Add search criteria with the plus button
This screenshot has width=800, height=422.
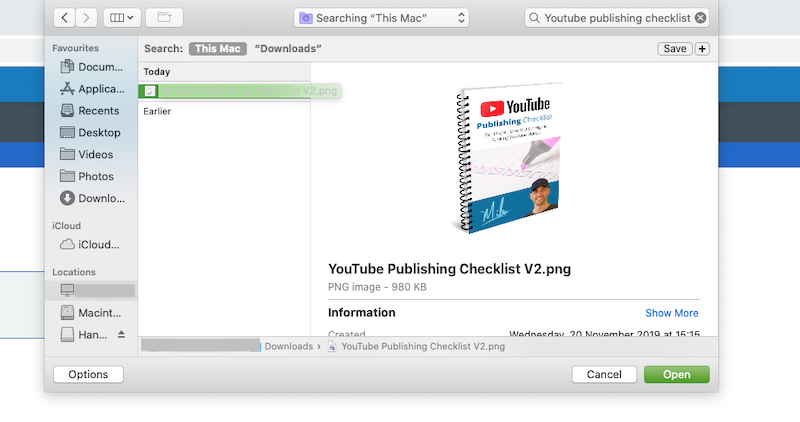702,48
